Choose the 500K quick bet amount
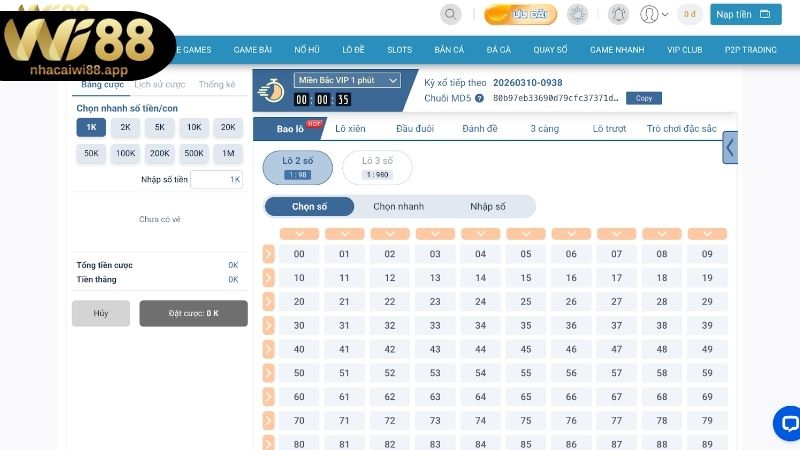 pos(194,153)
